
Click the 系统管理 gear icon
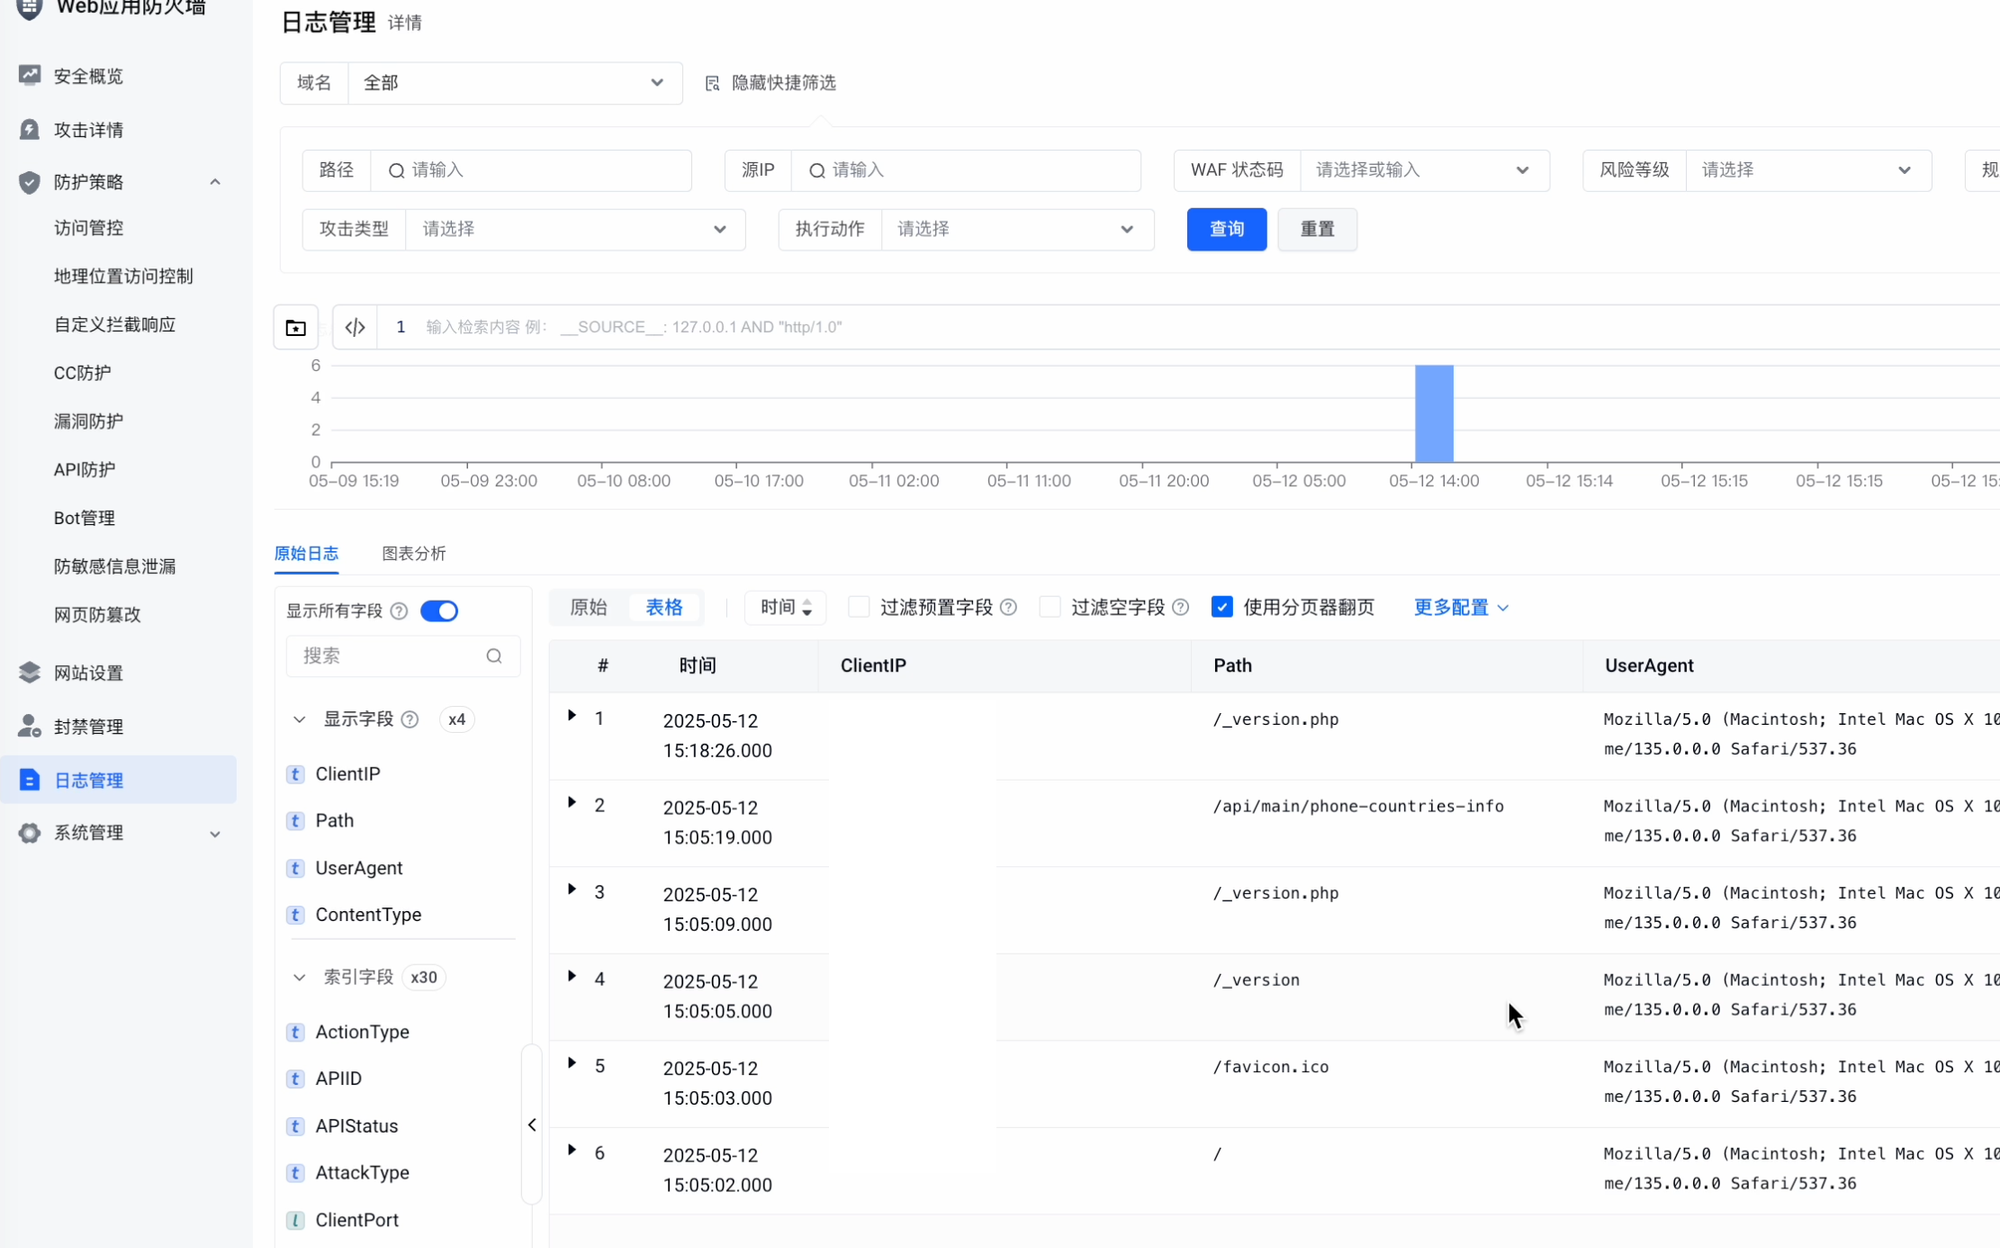pyautogui.click(x=29, y=833)
